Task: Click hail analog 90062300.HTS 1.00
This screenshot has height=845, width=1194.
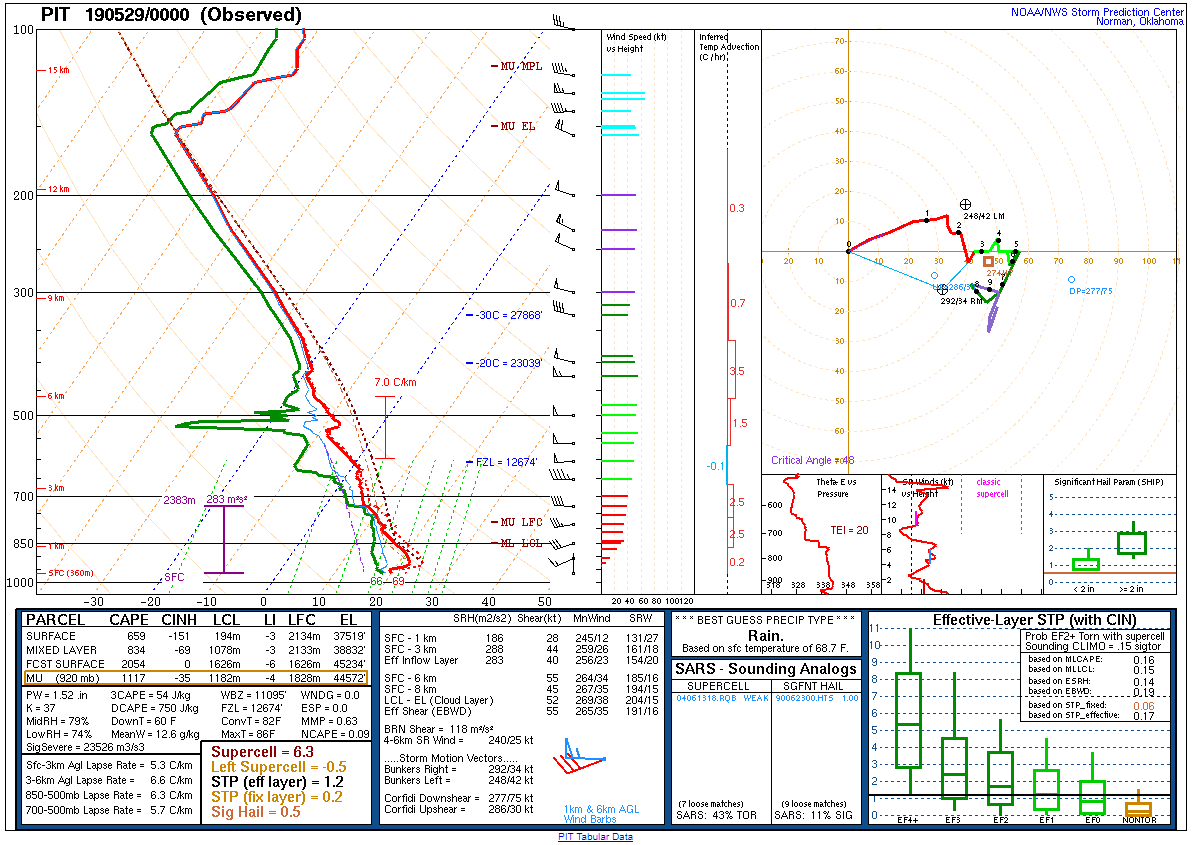Action: 816,698
